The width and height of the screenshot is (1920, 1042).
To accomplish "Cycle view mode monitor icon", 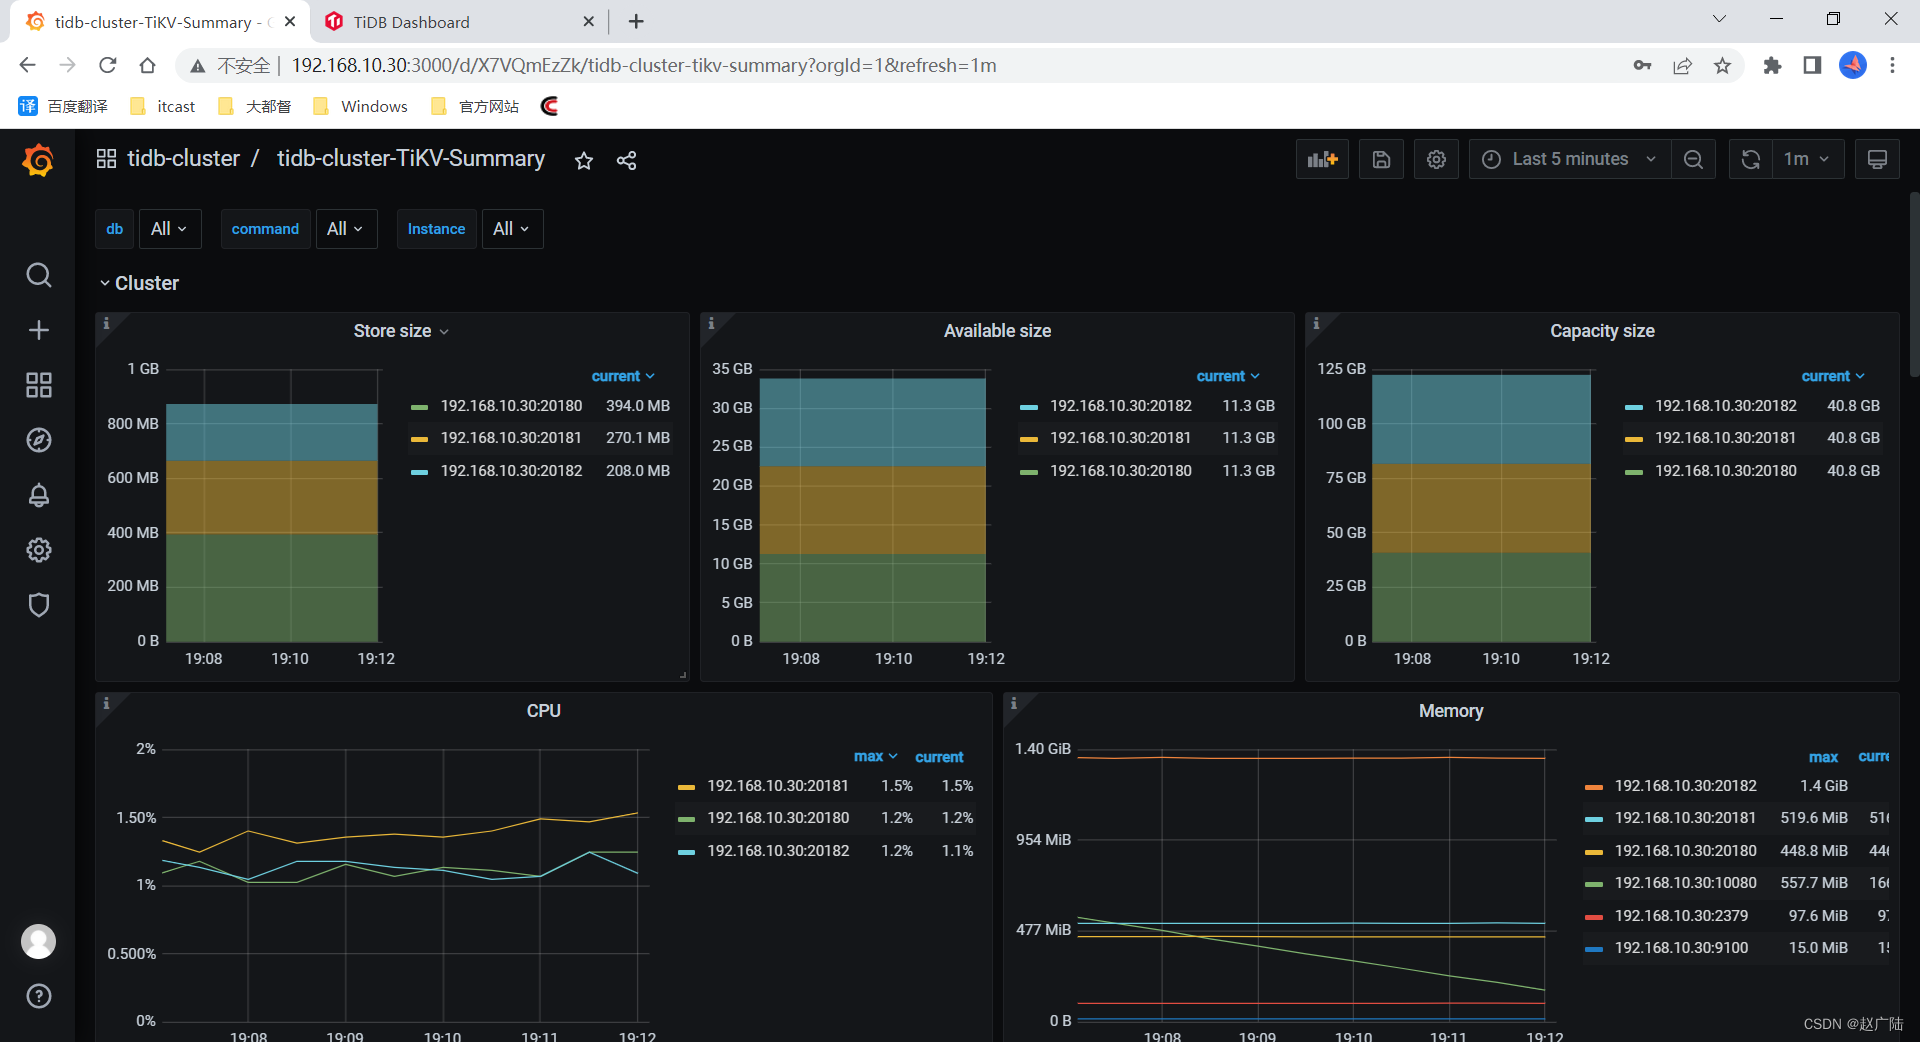I will pos(1877,159).
